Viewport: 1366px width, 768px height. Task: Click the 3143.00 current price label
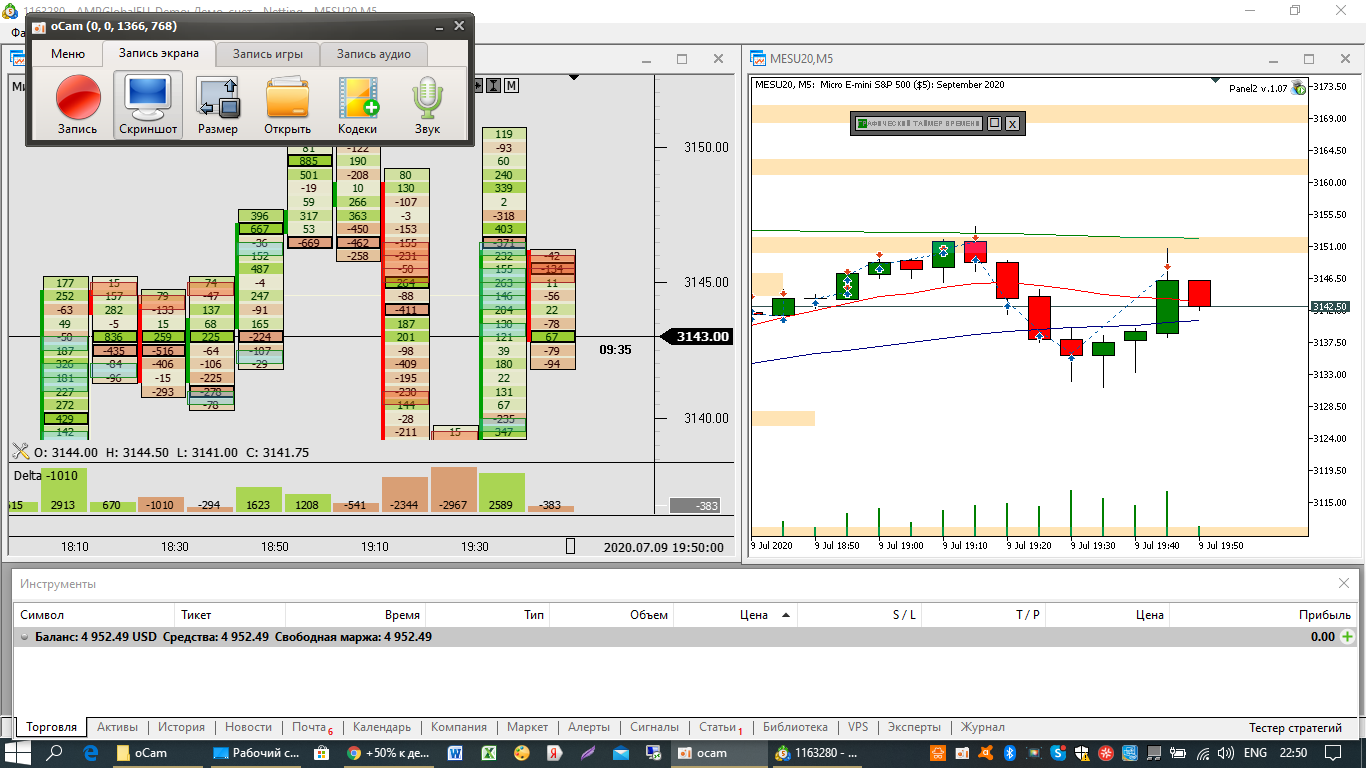tap(699, 337)
